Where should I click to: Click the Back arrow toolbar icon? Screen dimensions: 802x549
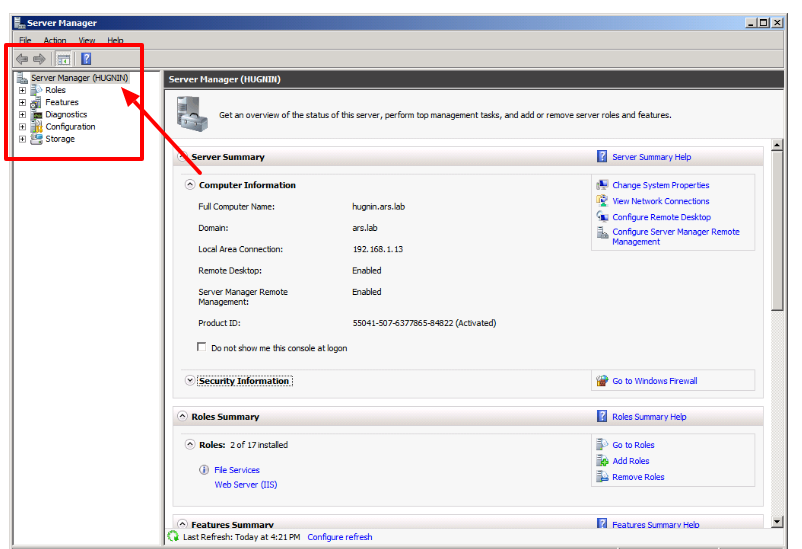click(22, 59)
